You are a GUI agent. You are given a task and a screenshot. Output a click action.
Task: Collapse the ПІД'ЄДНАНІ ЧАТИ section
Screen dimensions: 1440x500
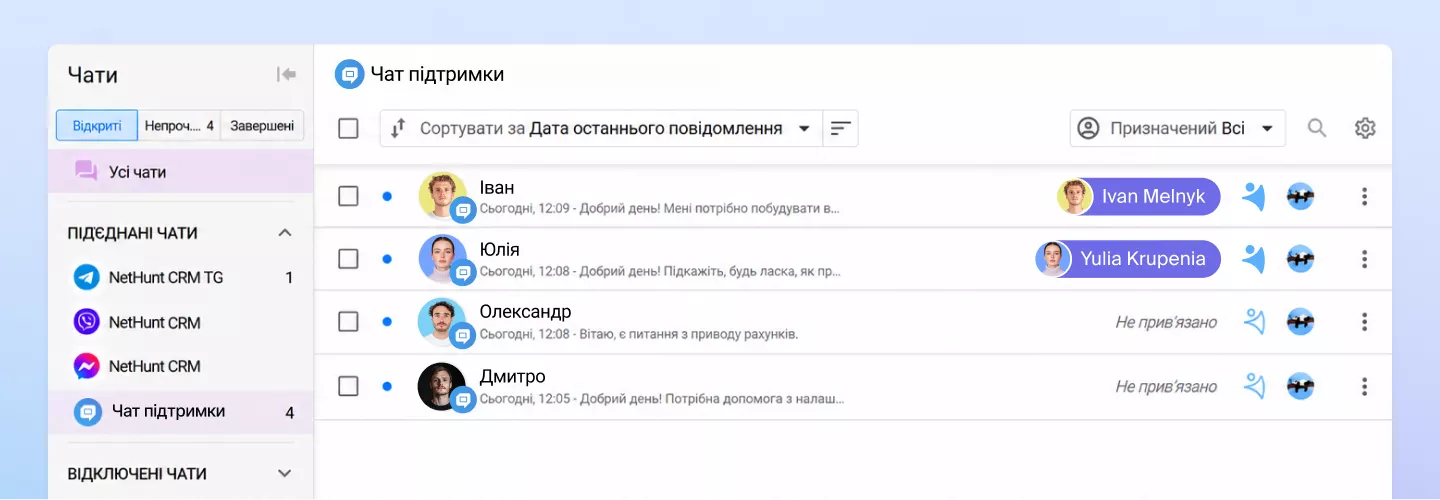point(284,233)
